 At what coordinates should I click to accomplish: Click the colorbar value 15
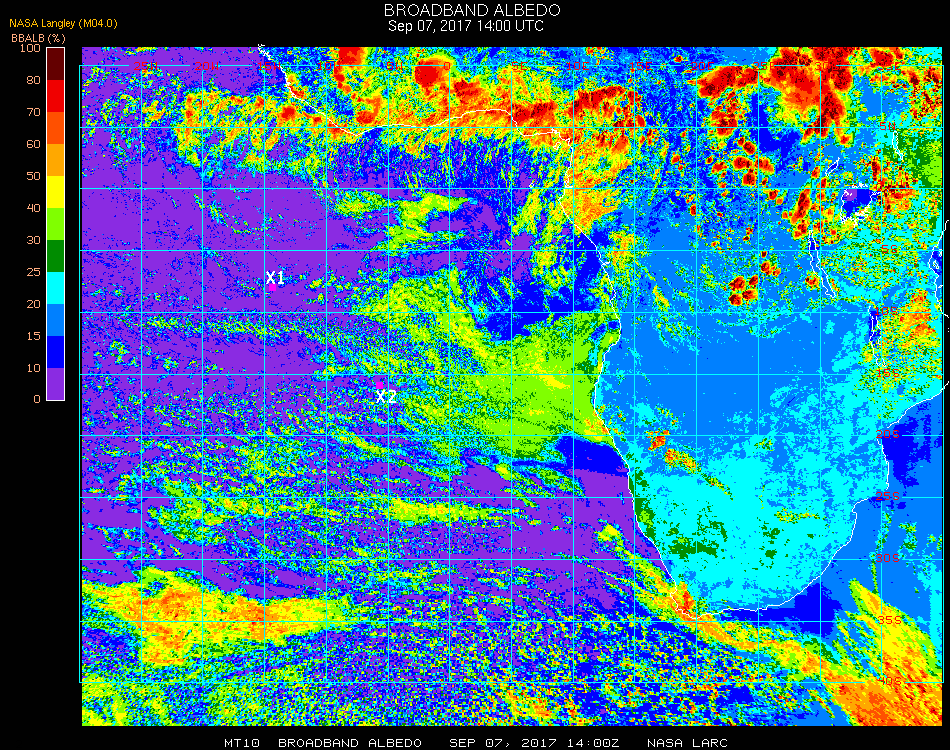[x=33, y=336]
